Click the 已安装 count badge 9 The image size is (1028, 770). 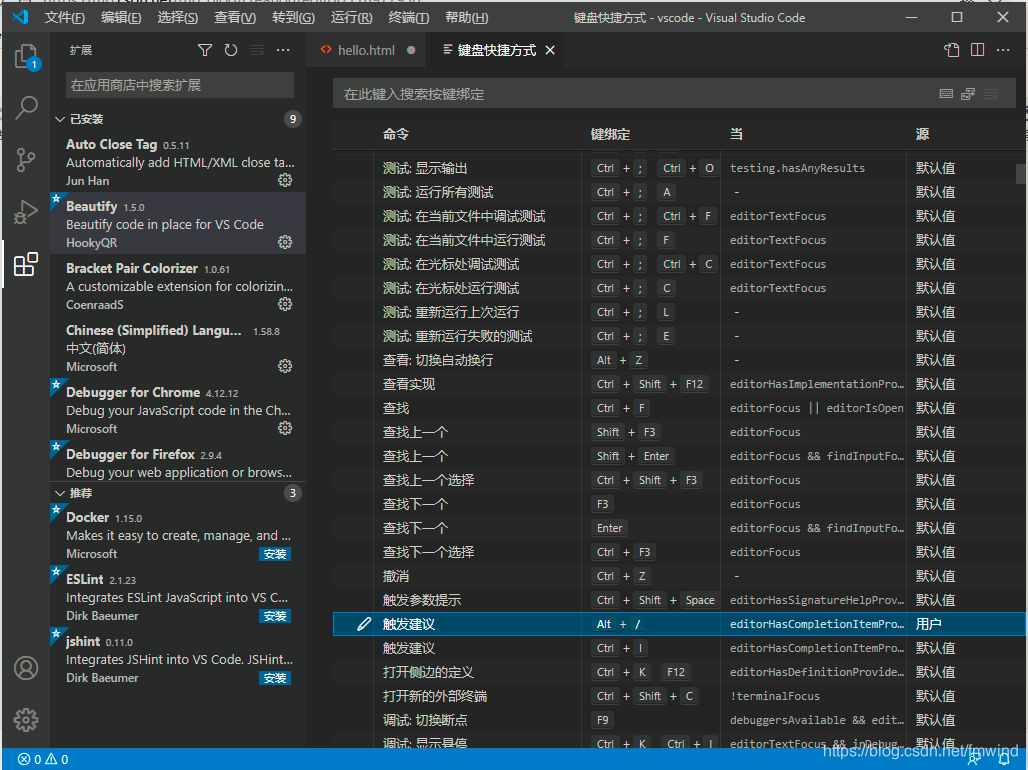point(292,119)
